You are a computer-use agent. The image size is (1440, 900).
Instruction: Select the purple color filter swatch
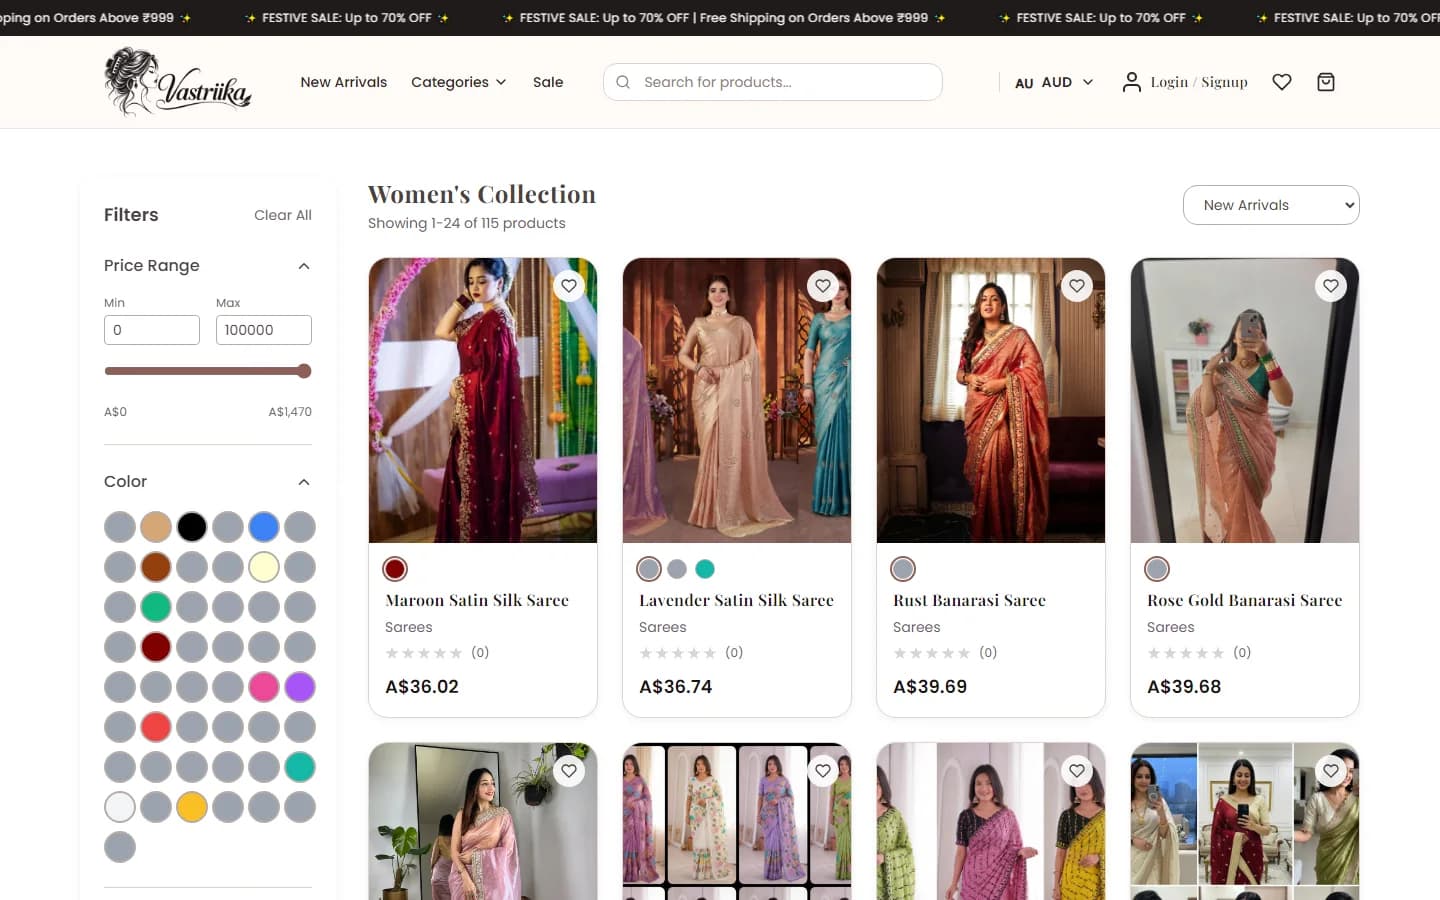tap(300, 687)
